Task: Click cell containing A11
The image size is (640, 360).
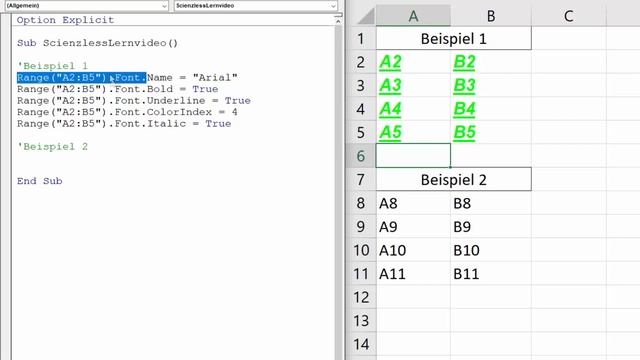Action: [413, 273]
